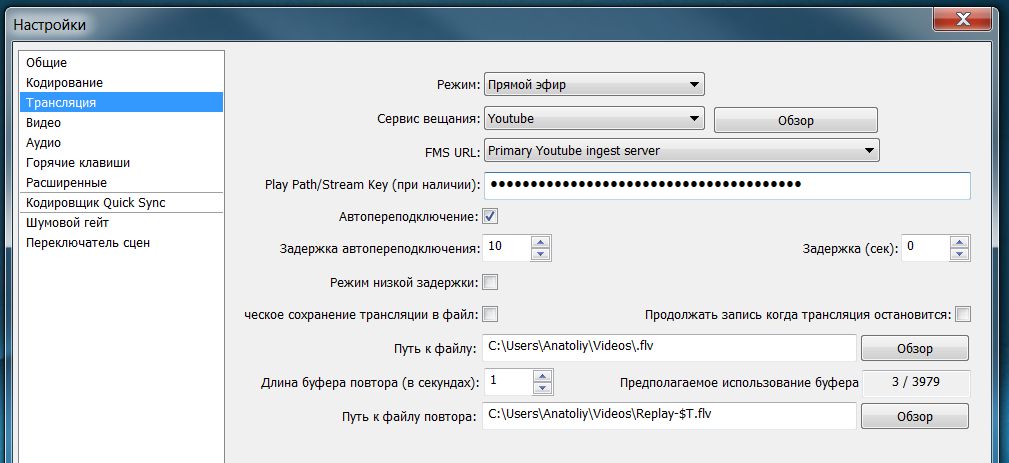1009x463 pixels.
Task: Select Шумовой гейт plugin settings
Action: click(x=68, y=222)
